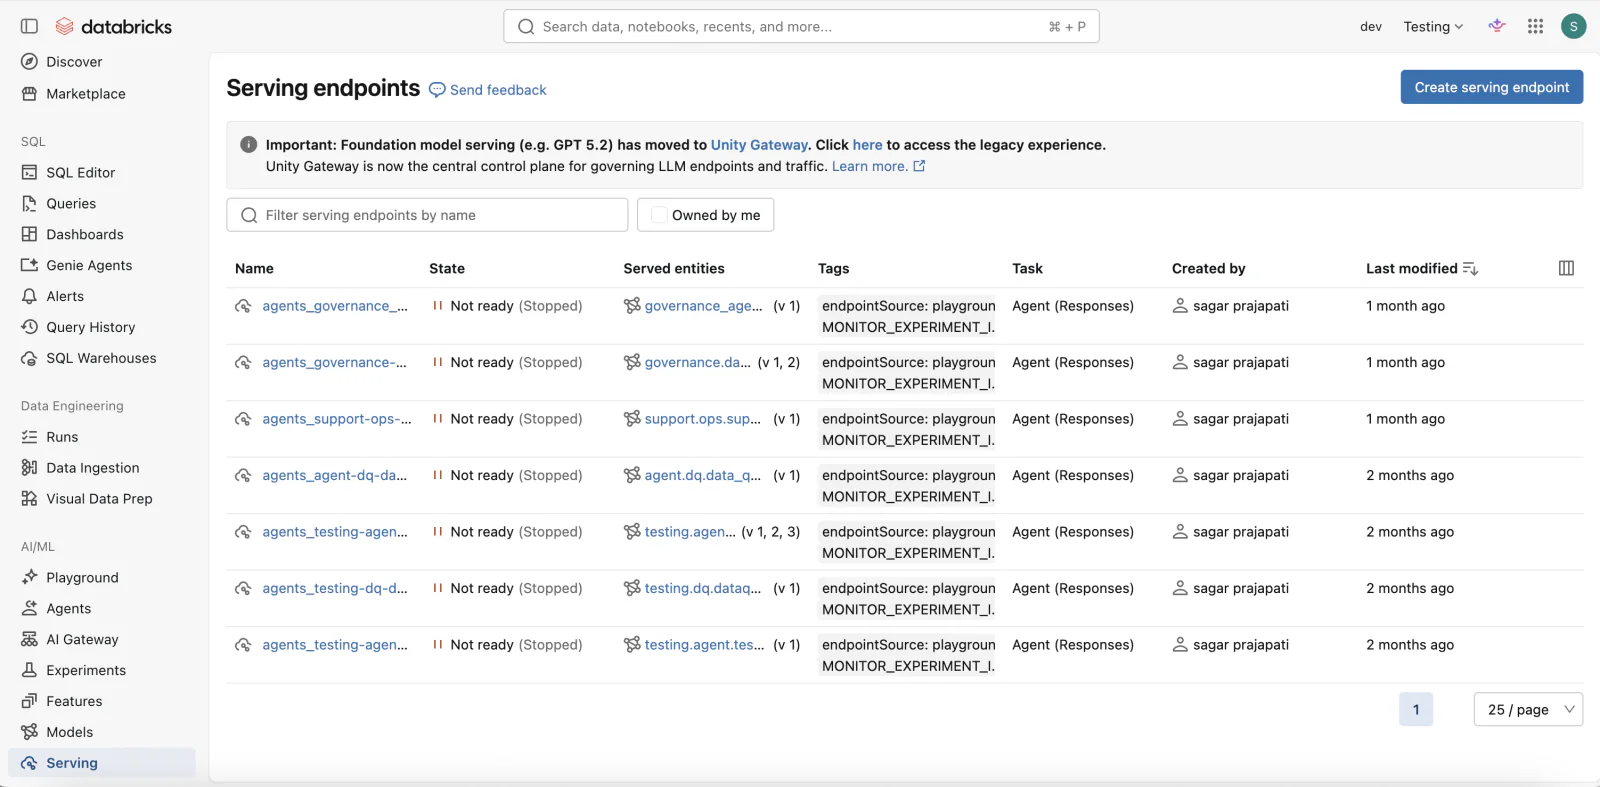This screenshot has height=787, width=1600.
Task: Click the 'here' legacy experience link
Action: (867, 145)
